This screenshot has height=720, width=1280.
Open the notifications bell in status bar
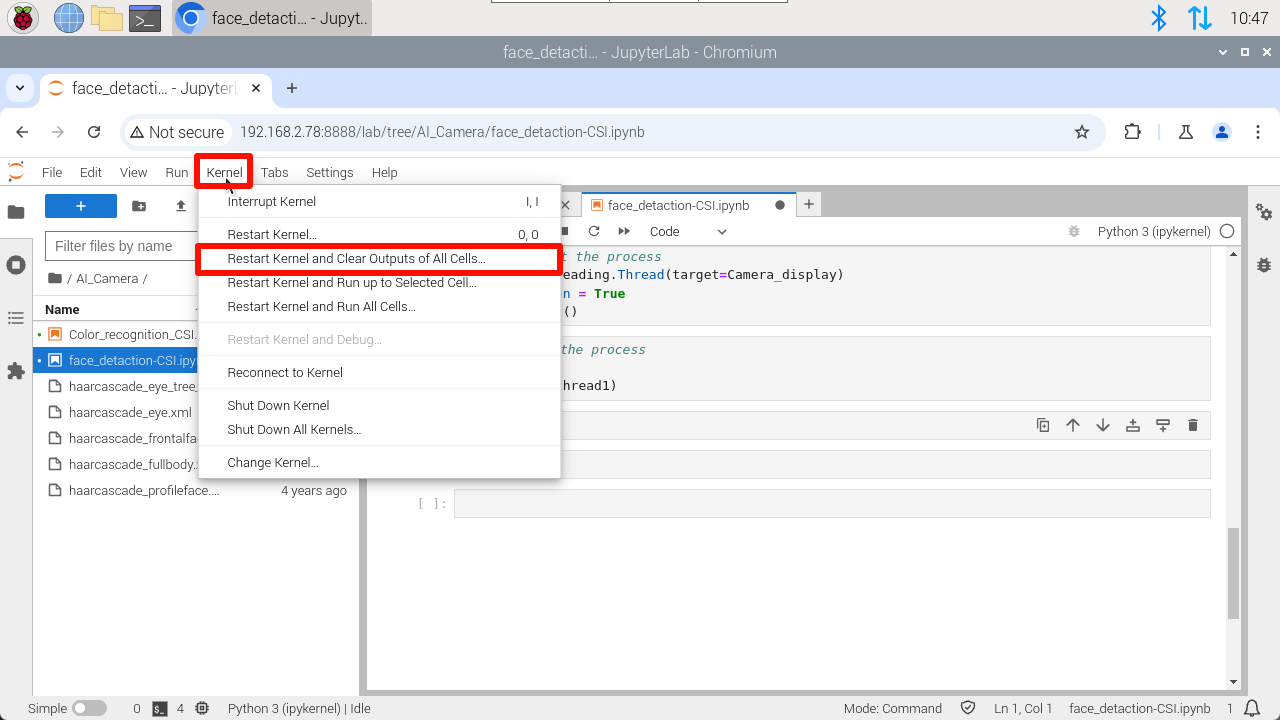point(1252,708)
